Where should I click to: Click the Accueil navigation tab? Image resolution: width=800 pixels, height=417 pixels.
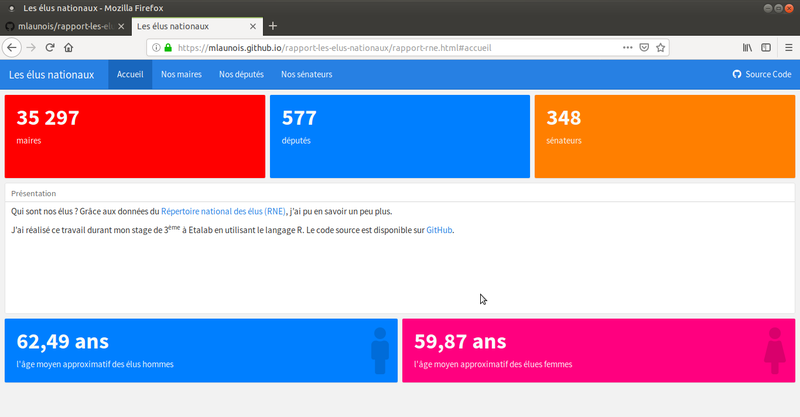(130, 74)
